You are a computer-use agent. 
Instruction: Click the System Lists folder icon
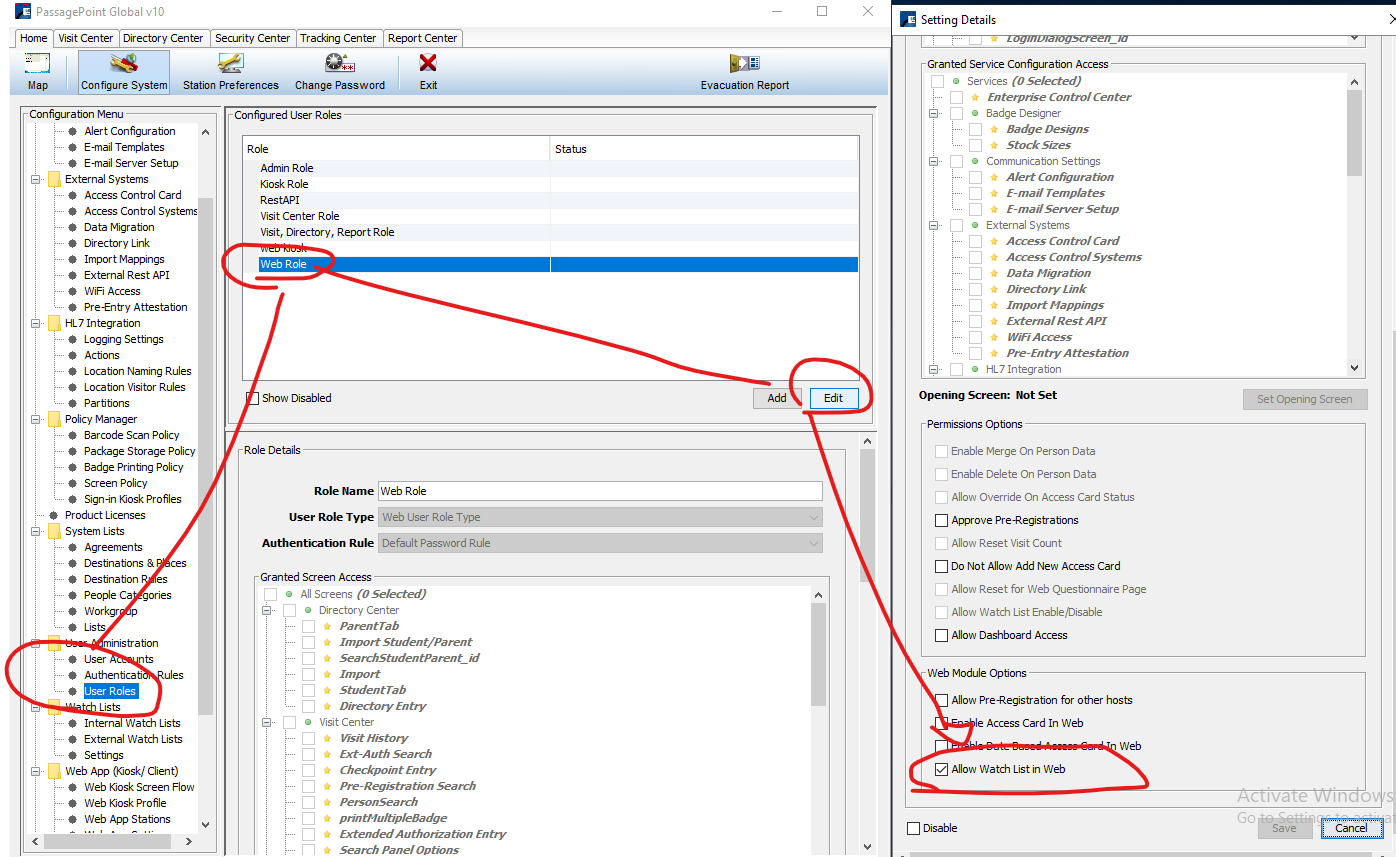pos(53,531)
